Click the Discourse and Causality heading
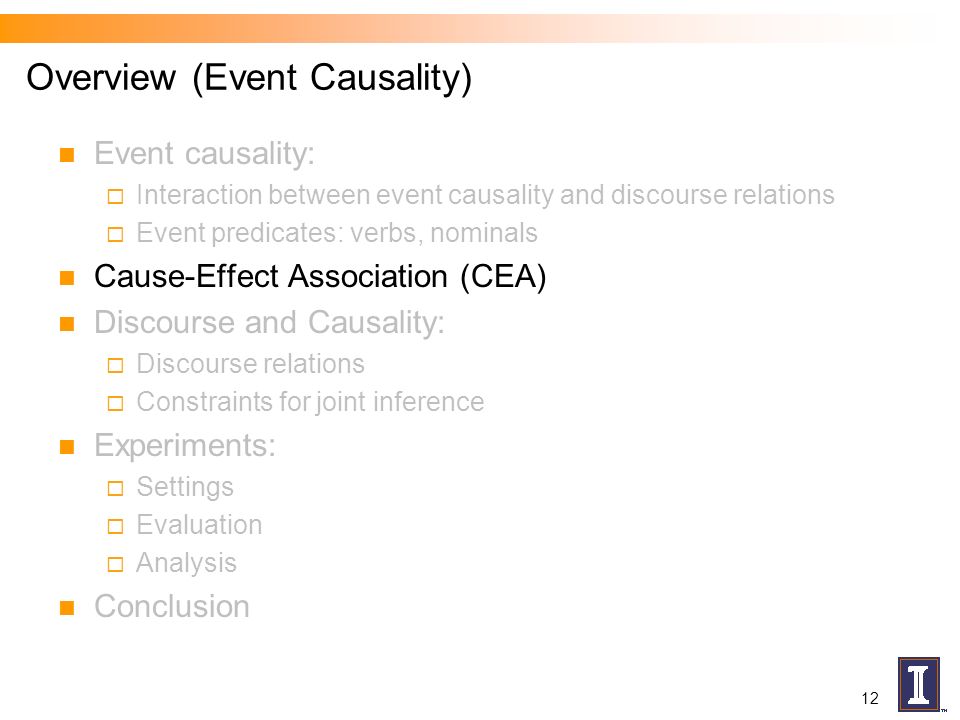 [x=269, y=322]
